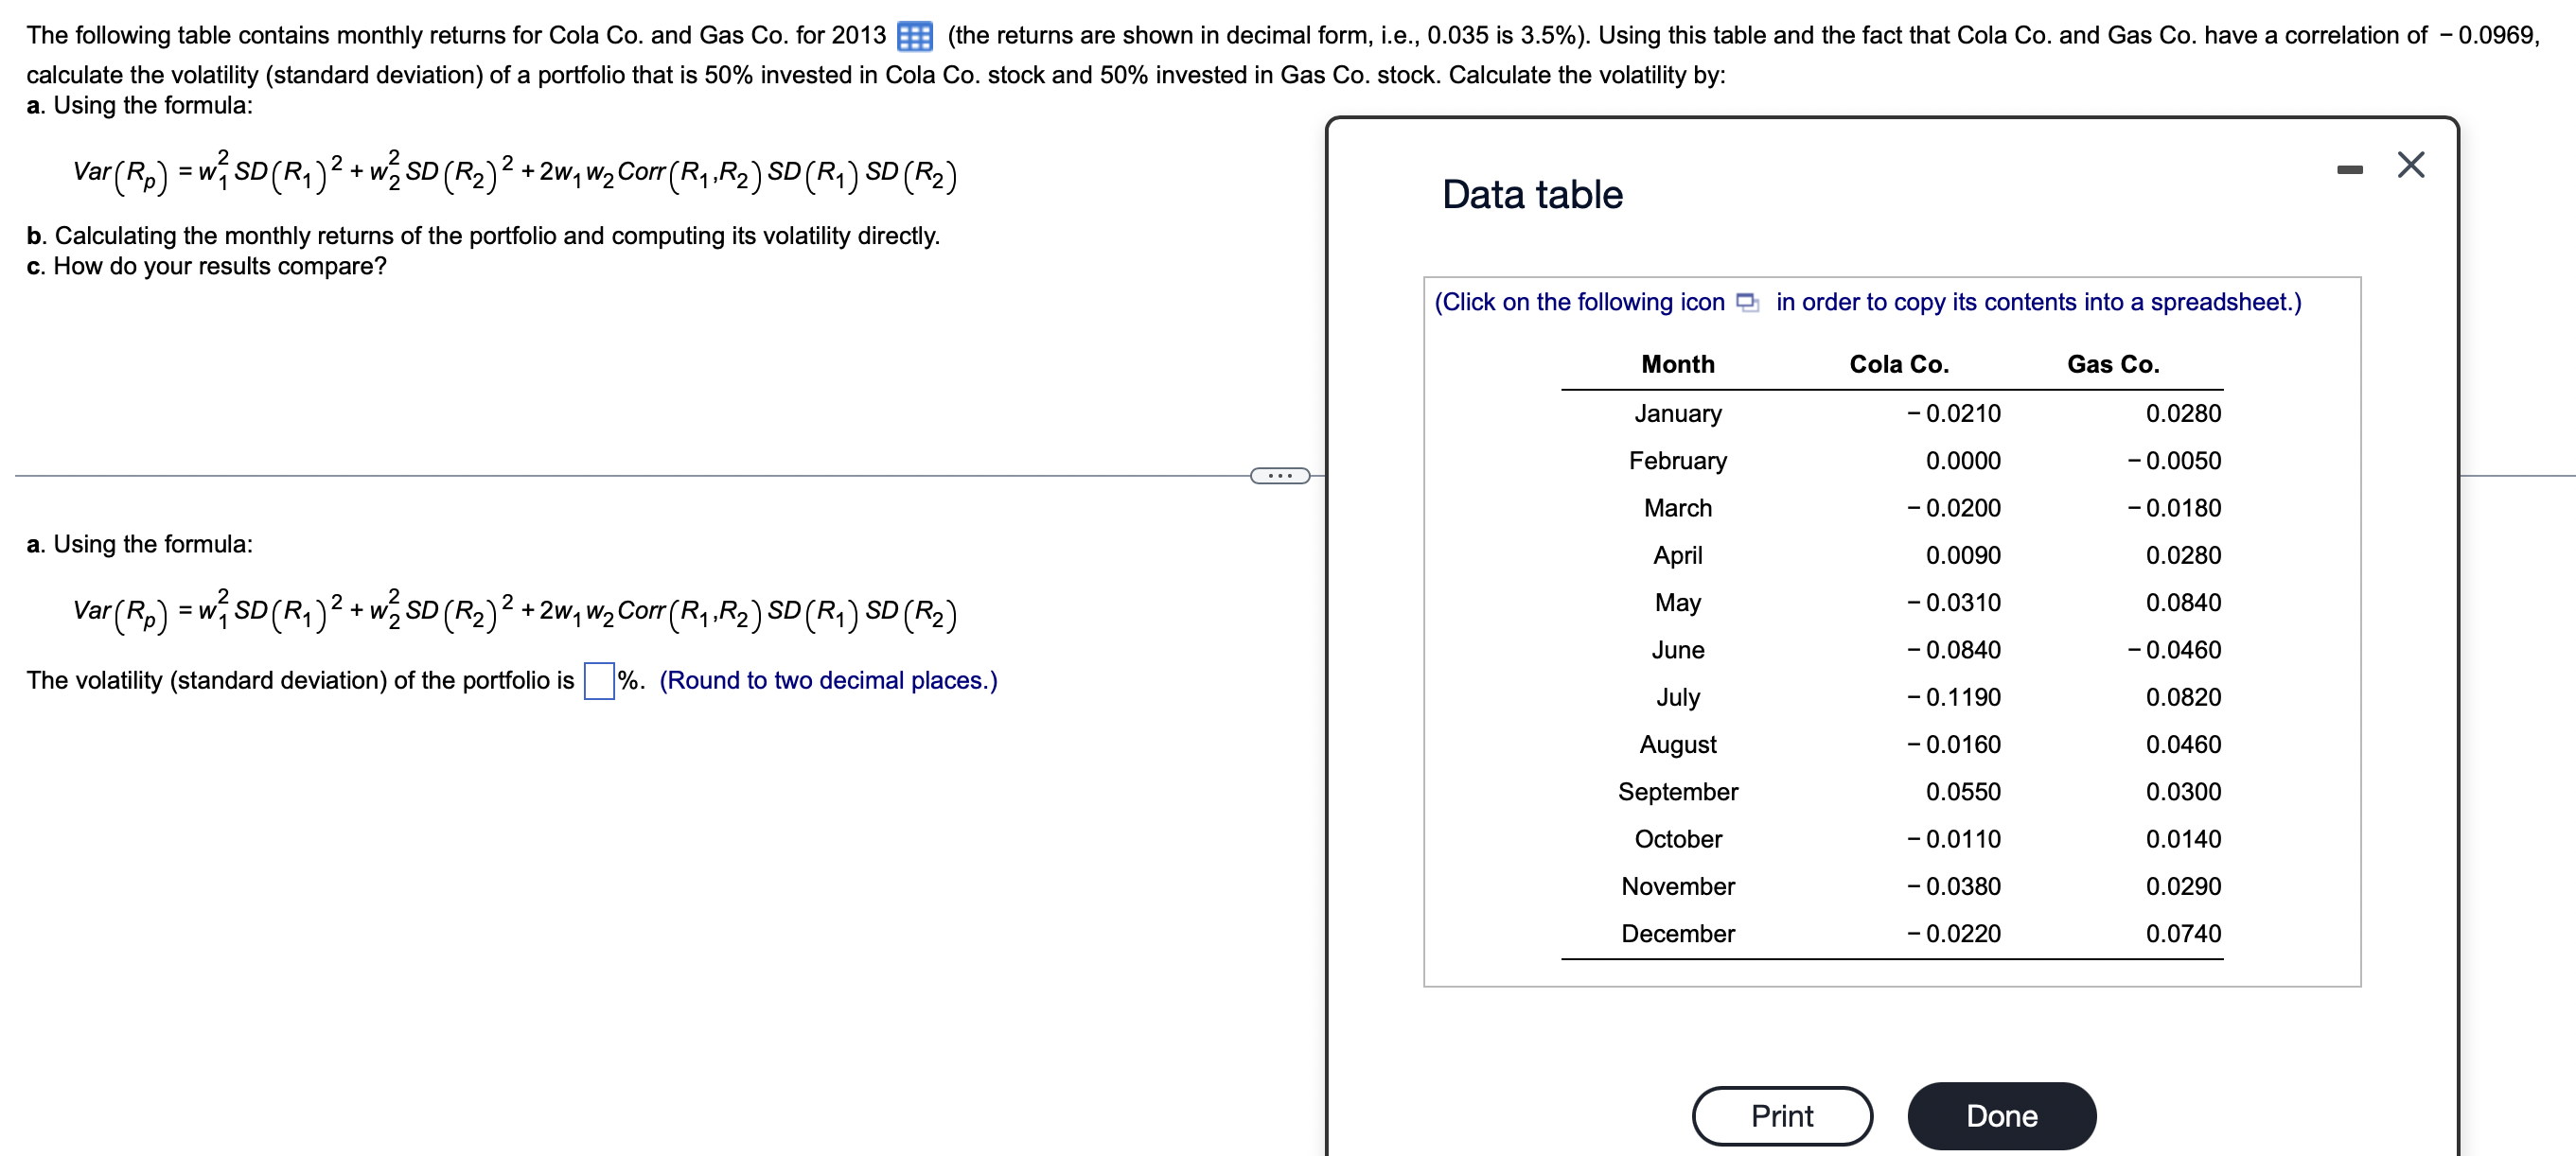Click the Round to two decimal places hint
2576x1156 pixels.
pos(828,680)
